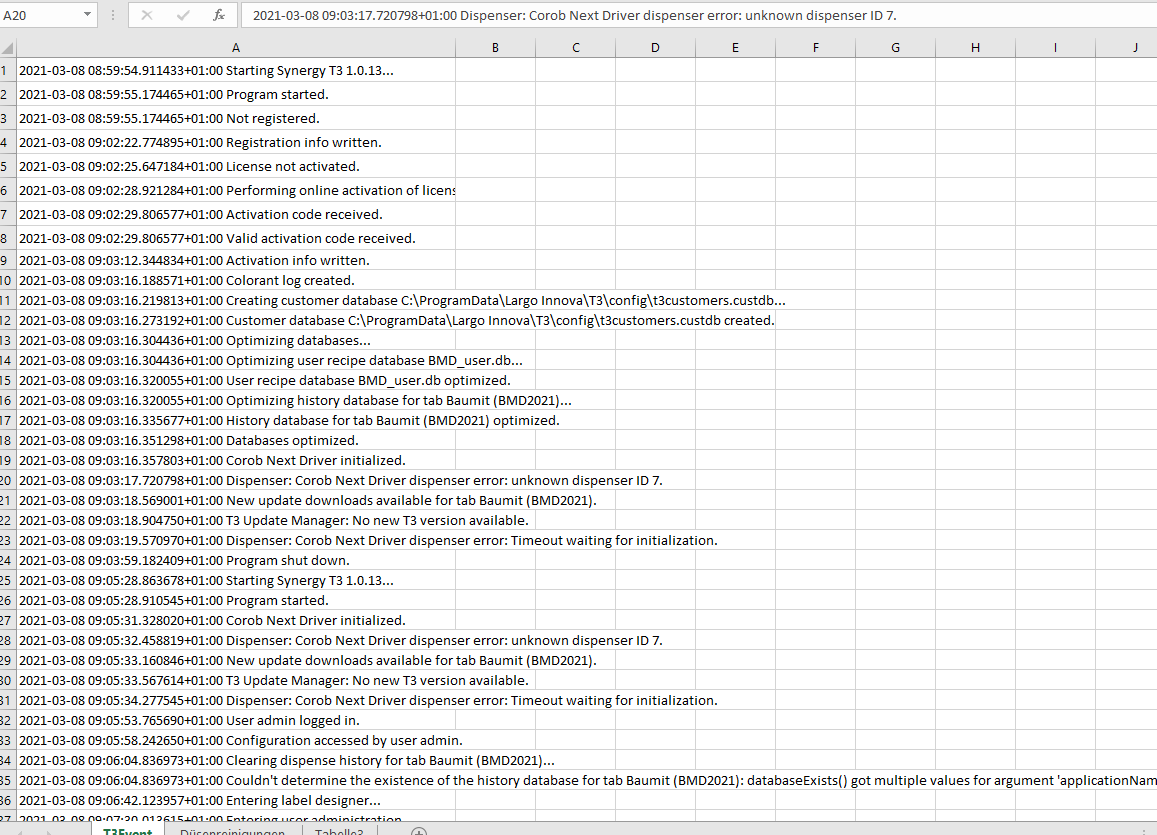Select the 09:05:28.863678 'Starting Synergy T3' cell
The width and height of the screenshot is (1157, 835).
[236, 581]
